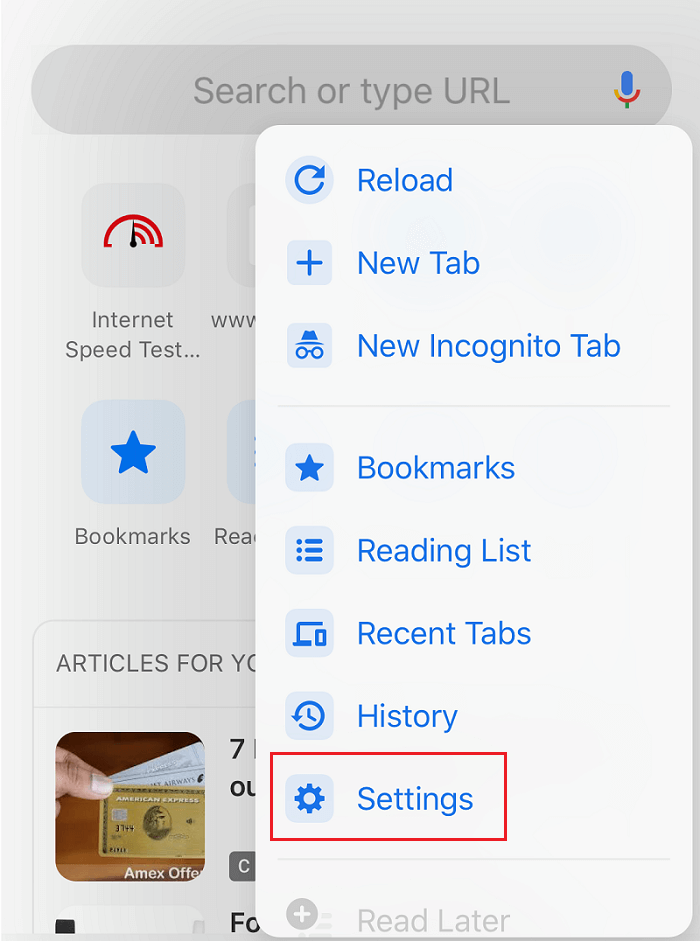Open Bookmarks from the menu

pyautogui.click(x=435, y=467)
